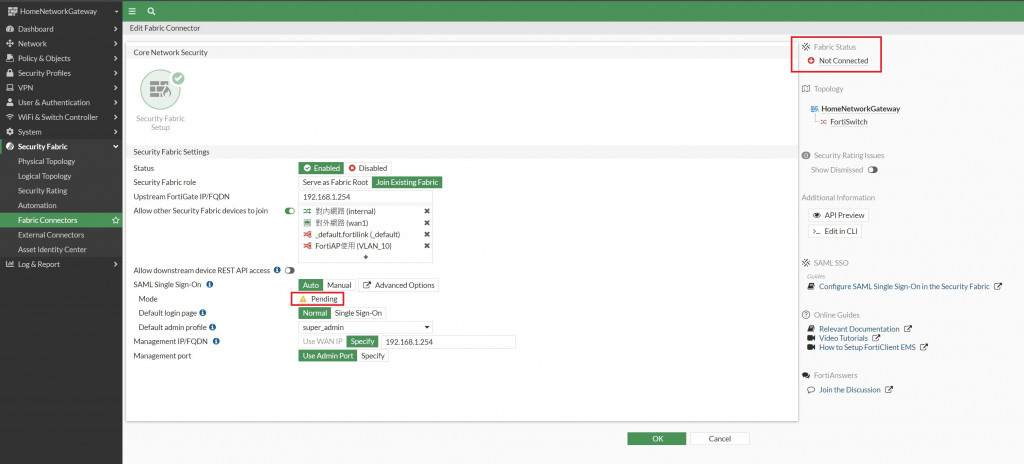Expand the Security Profiles menu chevron
The height and width of the screenshot is (464, 1024).
coord(116,73)
